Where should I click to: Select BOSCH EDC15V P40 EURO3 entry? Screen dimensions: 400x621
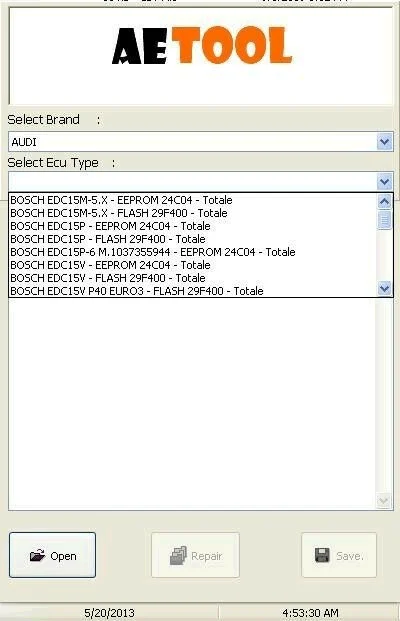click(137, 291)
